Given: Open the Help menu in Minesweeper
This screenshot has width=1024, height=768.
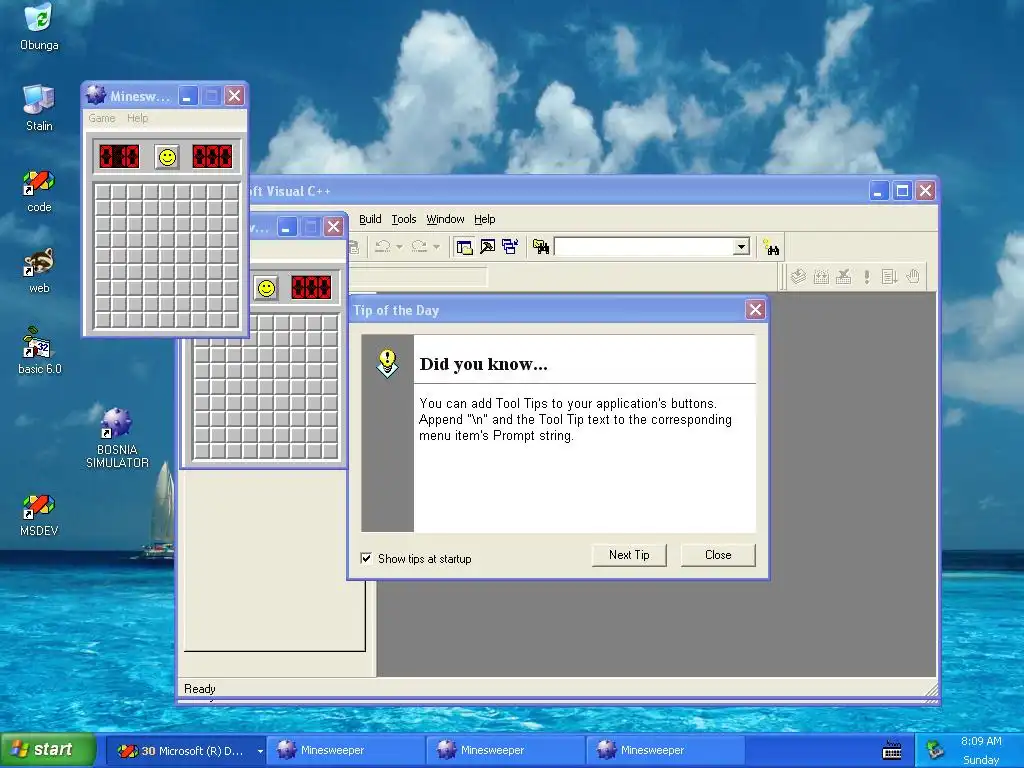Looking at the screenshot, I should pyautogui.click(x=137, y=118).
